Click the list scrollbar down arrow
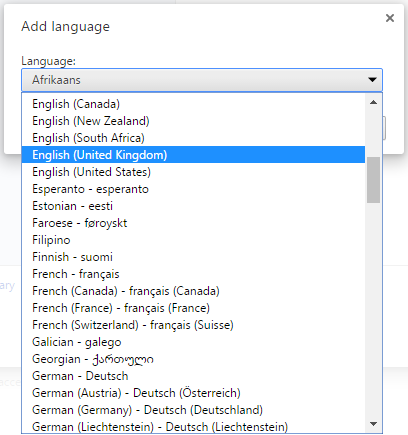408x435 pixels. 373,424
